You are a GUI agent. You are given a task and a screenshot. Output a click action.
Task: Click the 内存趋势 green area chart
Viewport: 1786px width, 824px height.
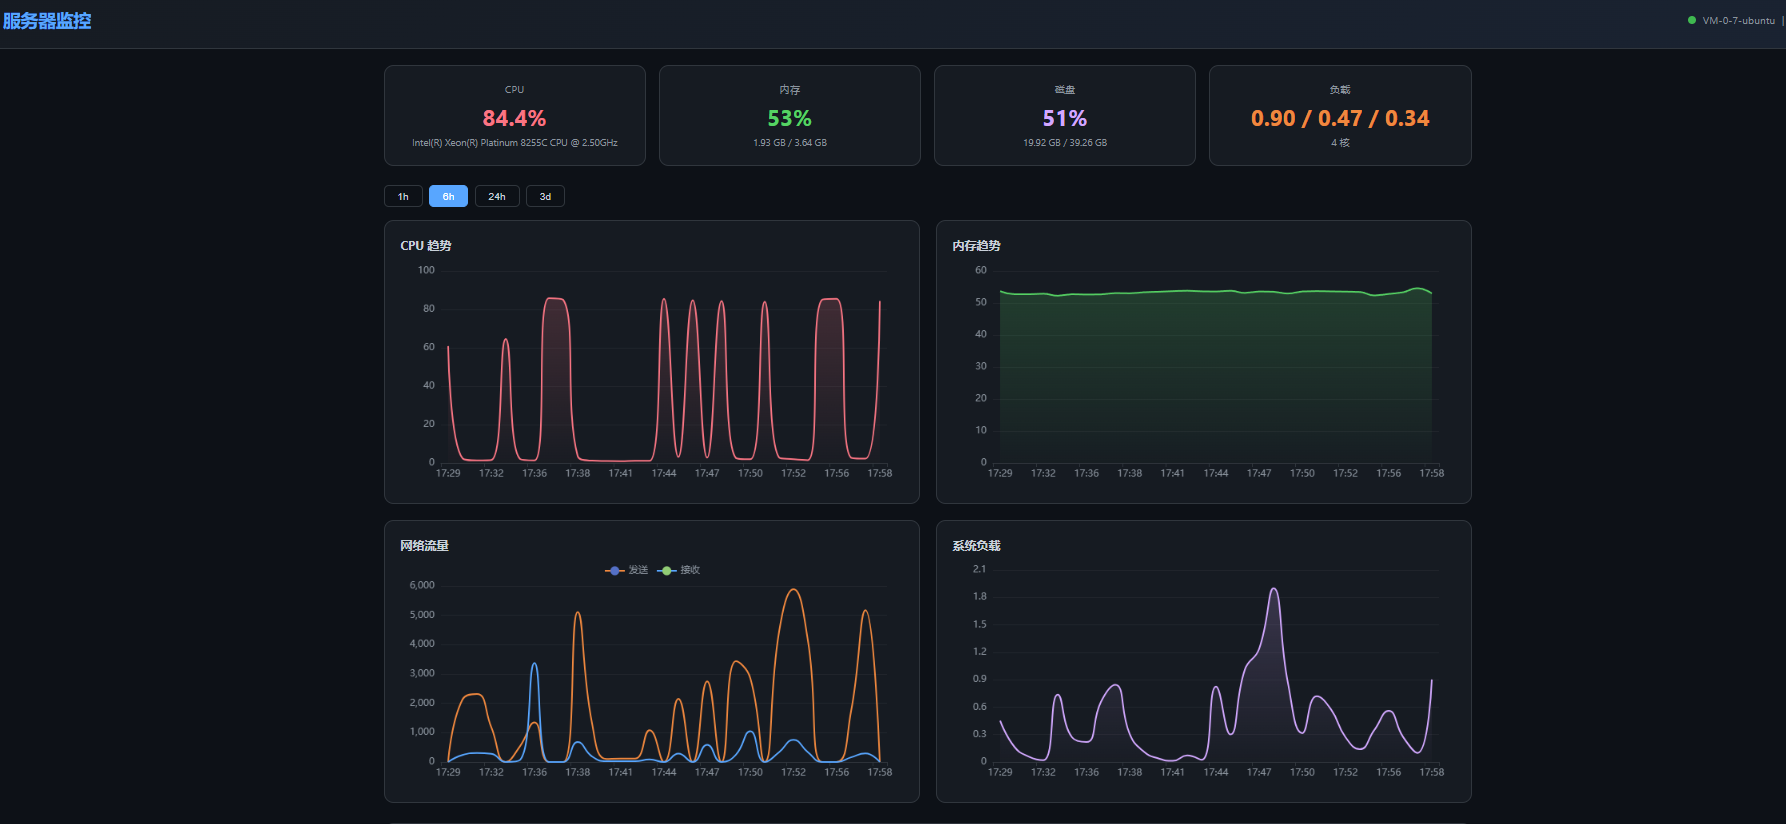(1216, 380)
